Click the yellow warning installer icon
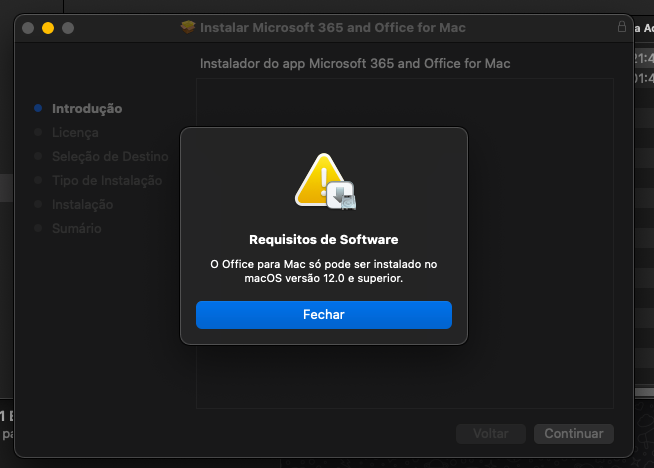The image size is (654, 468). point(324,181)
